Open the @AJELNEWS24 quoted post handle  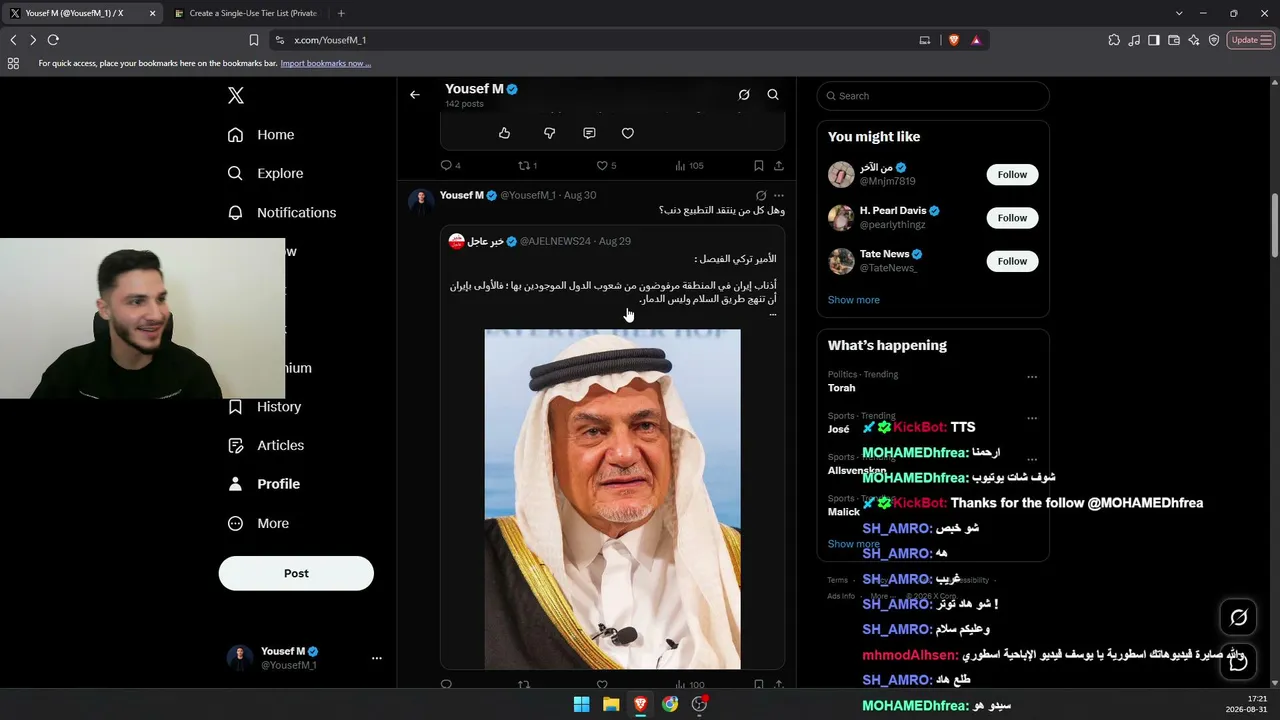(556, 242)
